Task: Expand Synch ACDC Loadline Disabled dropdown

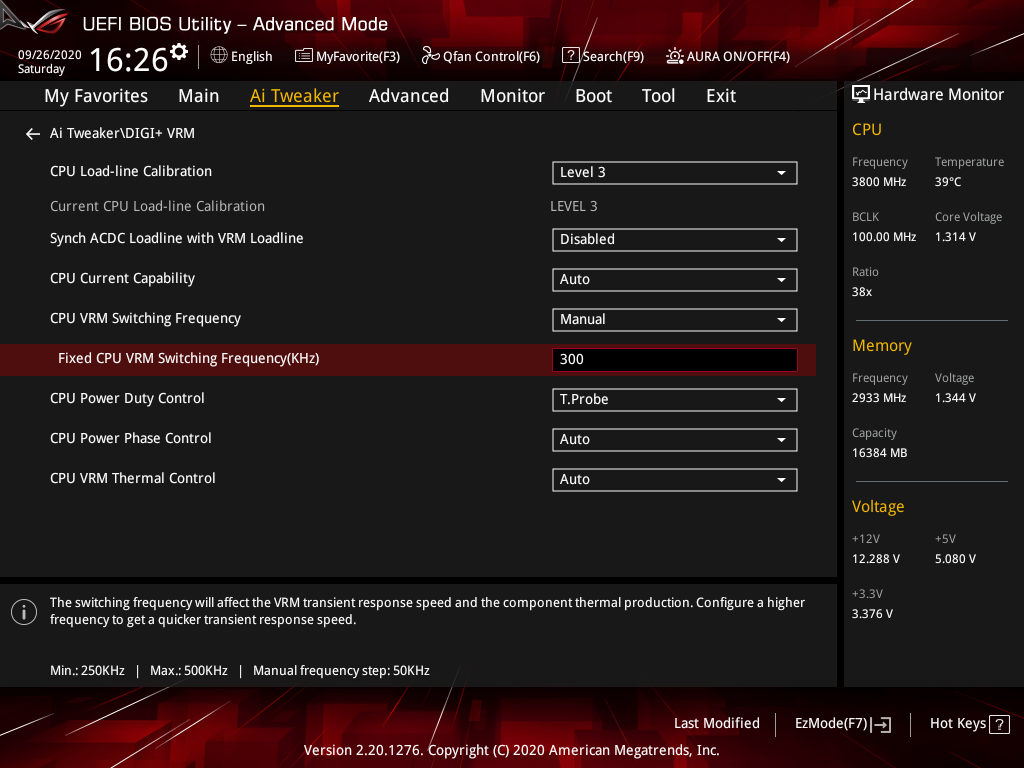Action: click(675, 240)
